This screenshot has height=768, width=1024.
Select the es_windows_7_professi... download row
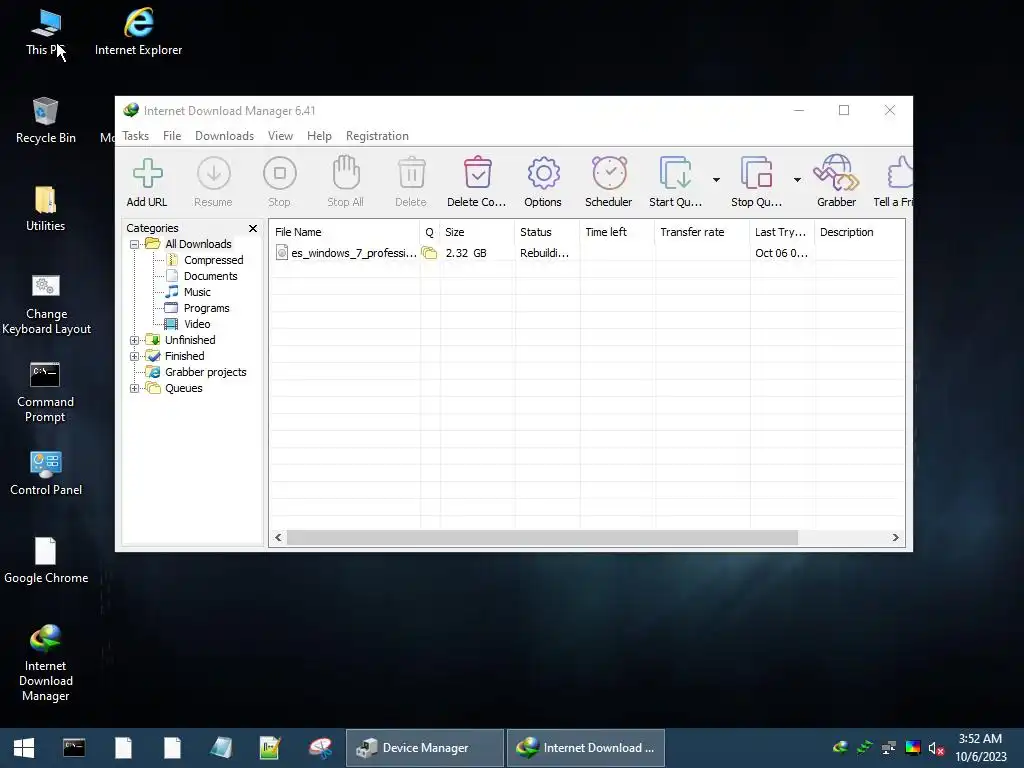pyautogui.click(x=587, y=253)
